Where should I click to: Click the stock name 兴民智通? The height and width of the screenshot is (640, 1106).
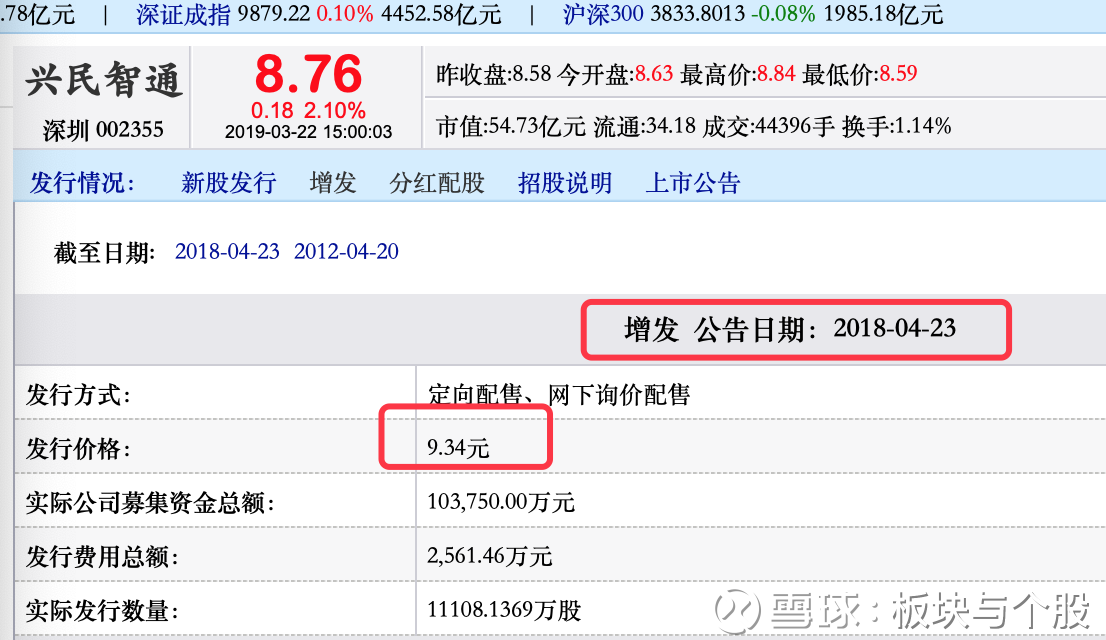(104, 79)
